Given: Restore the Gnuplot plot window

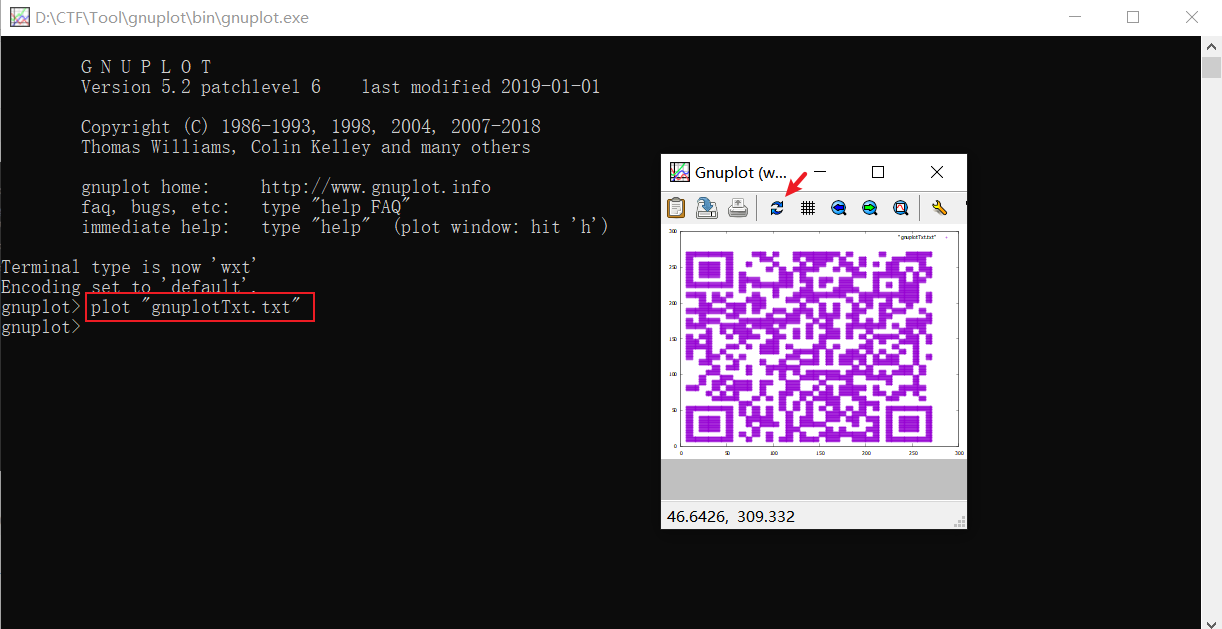Looking at the screenshot, I should click(877, 171).
